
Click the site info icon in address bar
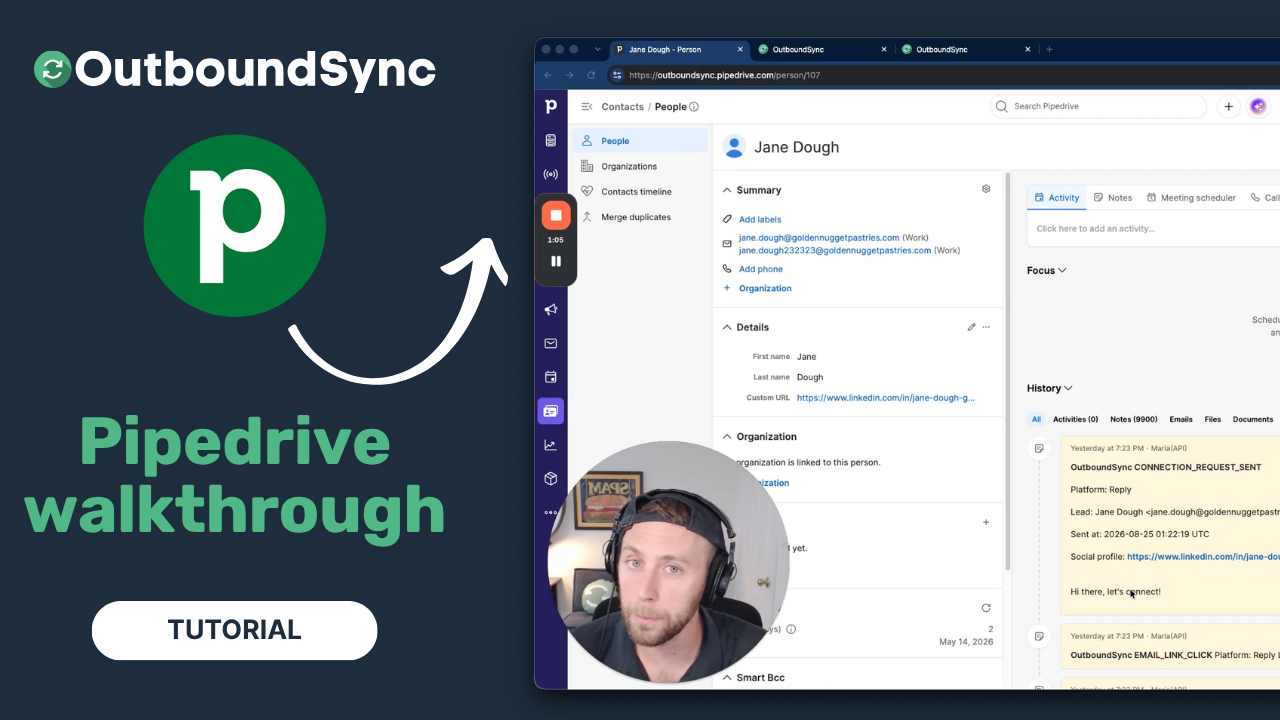617,75
